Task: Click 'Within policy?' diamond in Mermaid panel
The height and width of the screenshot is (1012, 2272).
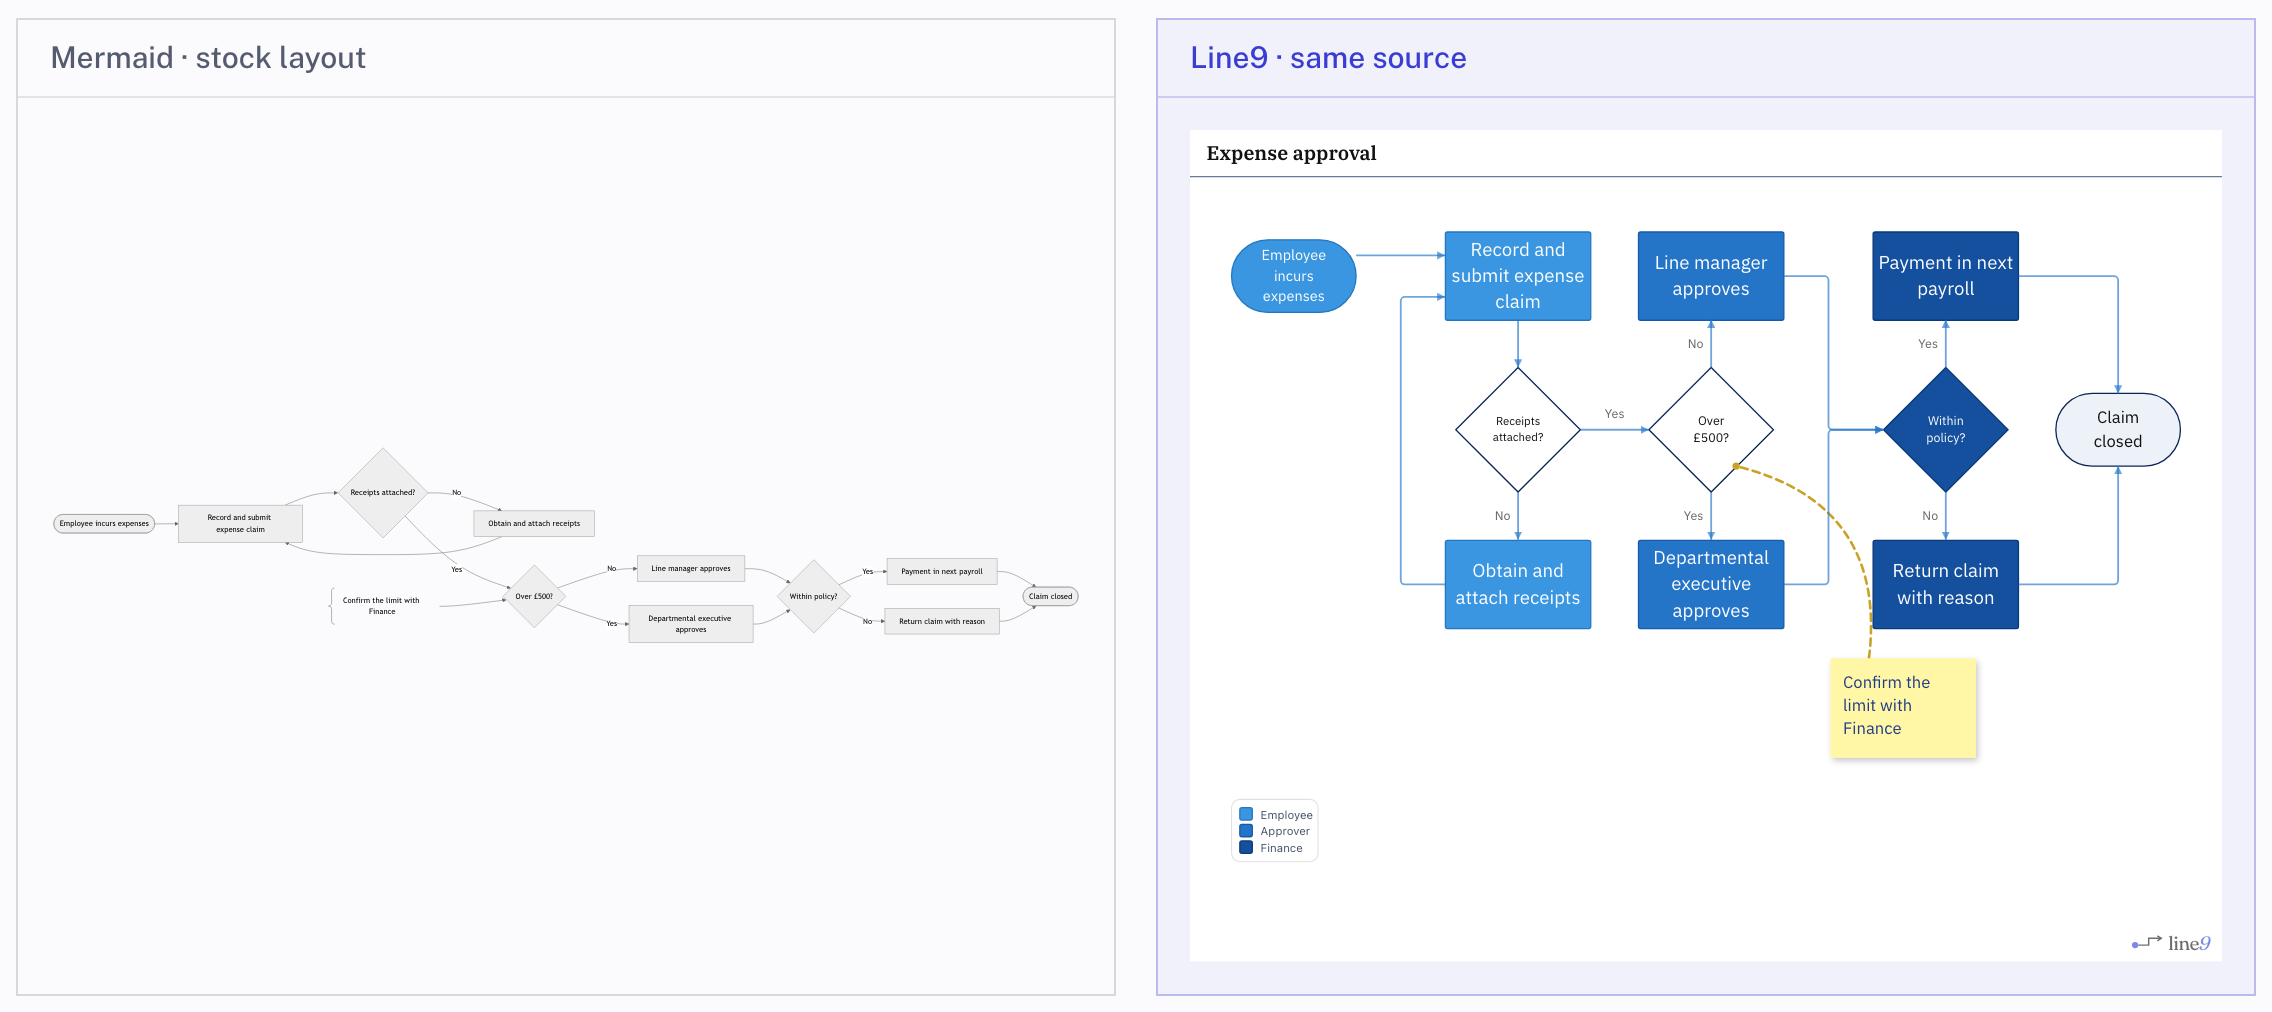Action: (x=814, y=596)
